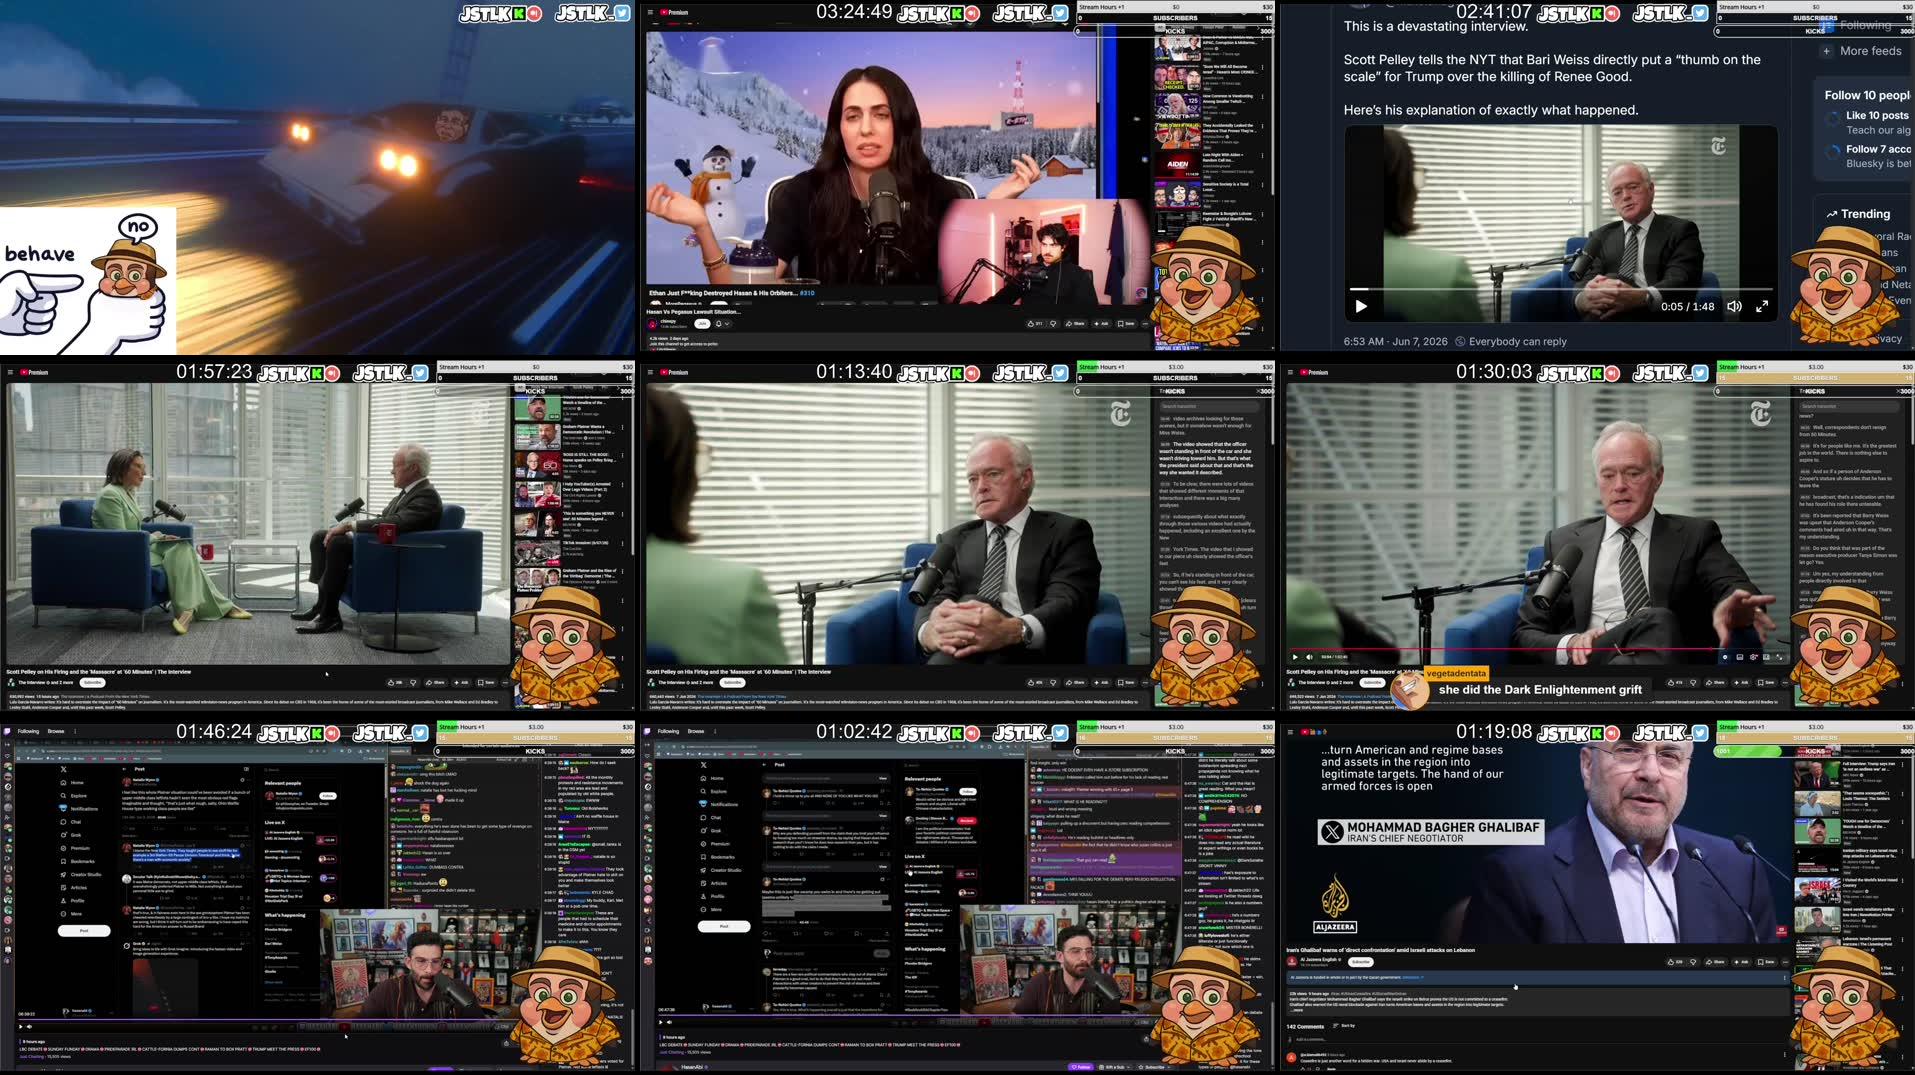Image resolution: width=1915 pixels, height=1075 pixels.
Task: Open Sort by comments dropdown in 01:19:08 panel
Action: coord(1344,1026)
